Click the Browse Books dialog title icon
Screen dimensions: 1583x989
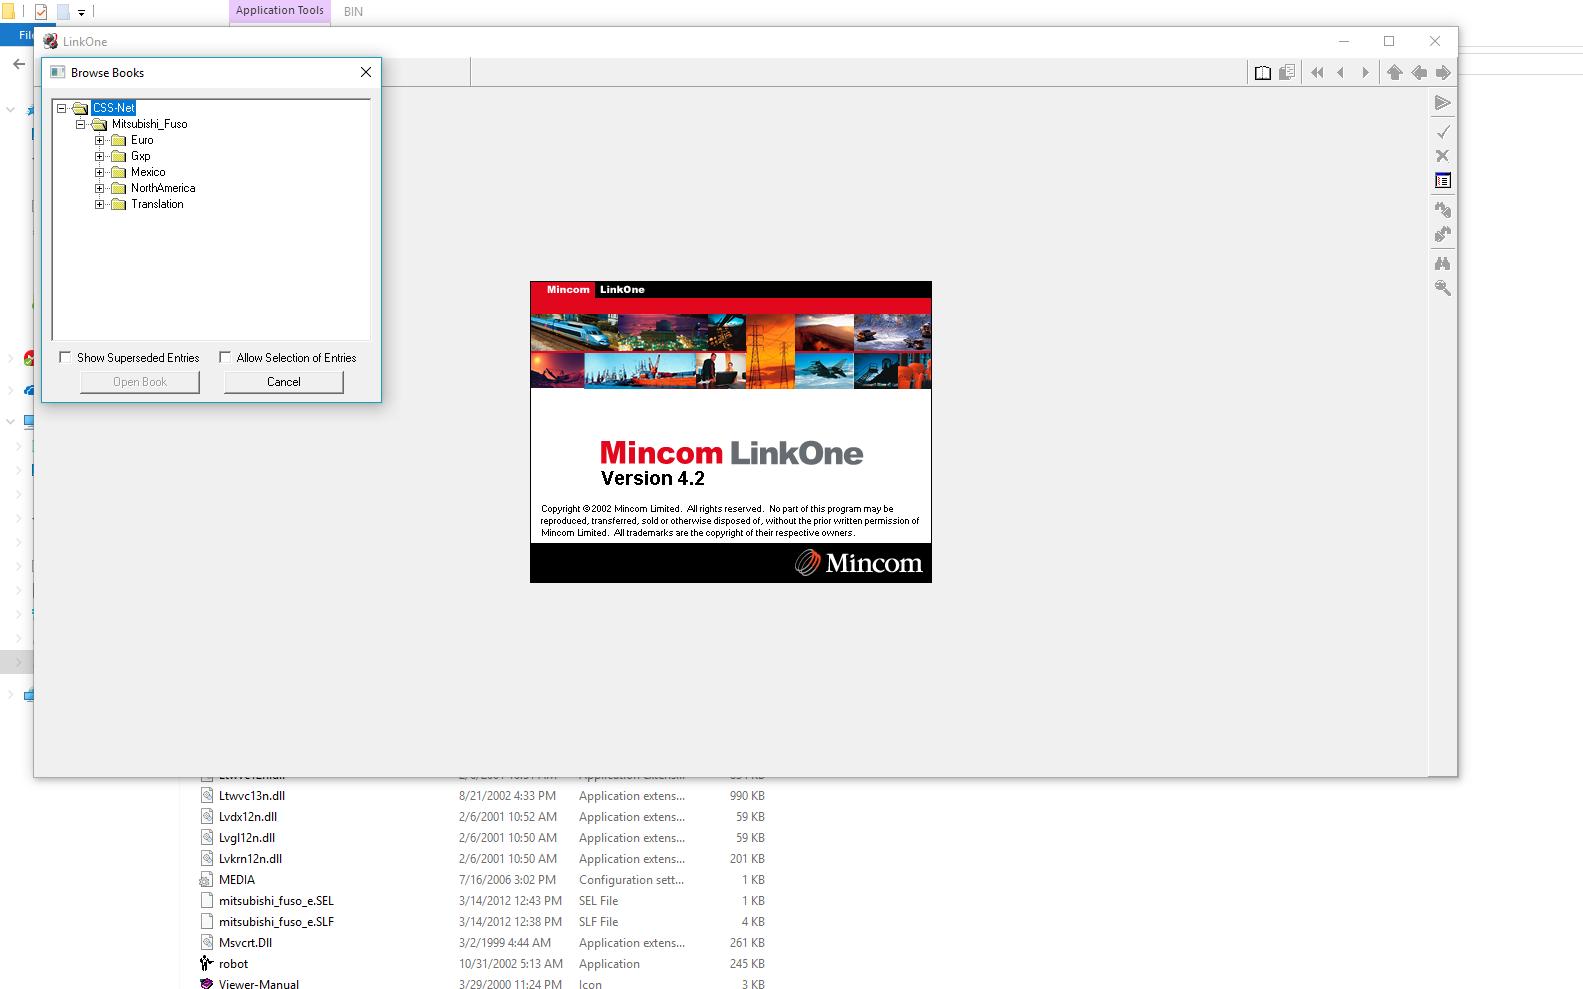tap(57, 72)
